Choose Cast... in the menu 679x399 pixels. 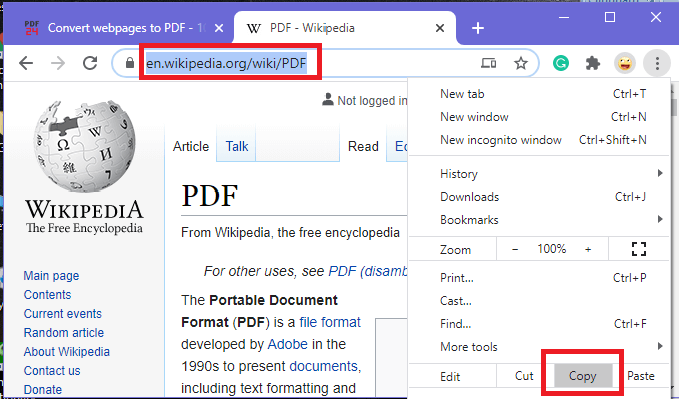(x=539, y=301)
